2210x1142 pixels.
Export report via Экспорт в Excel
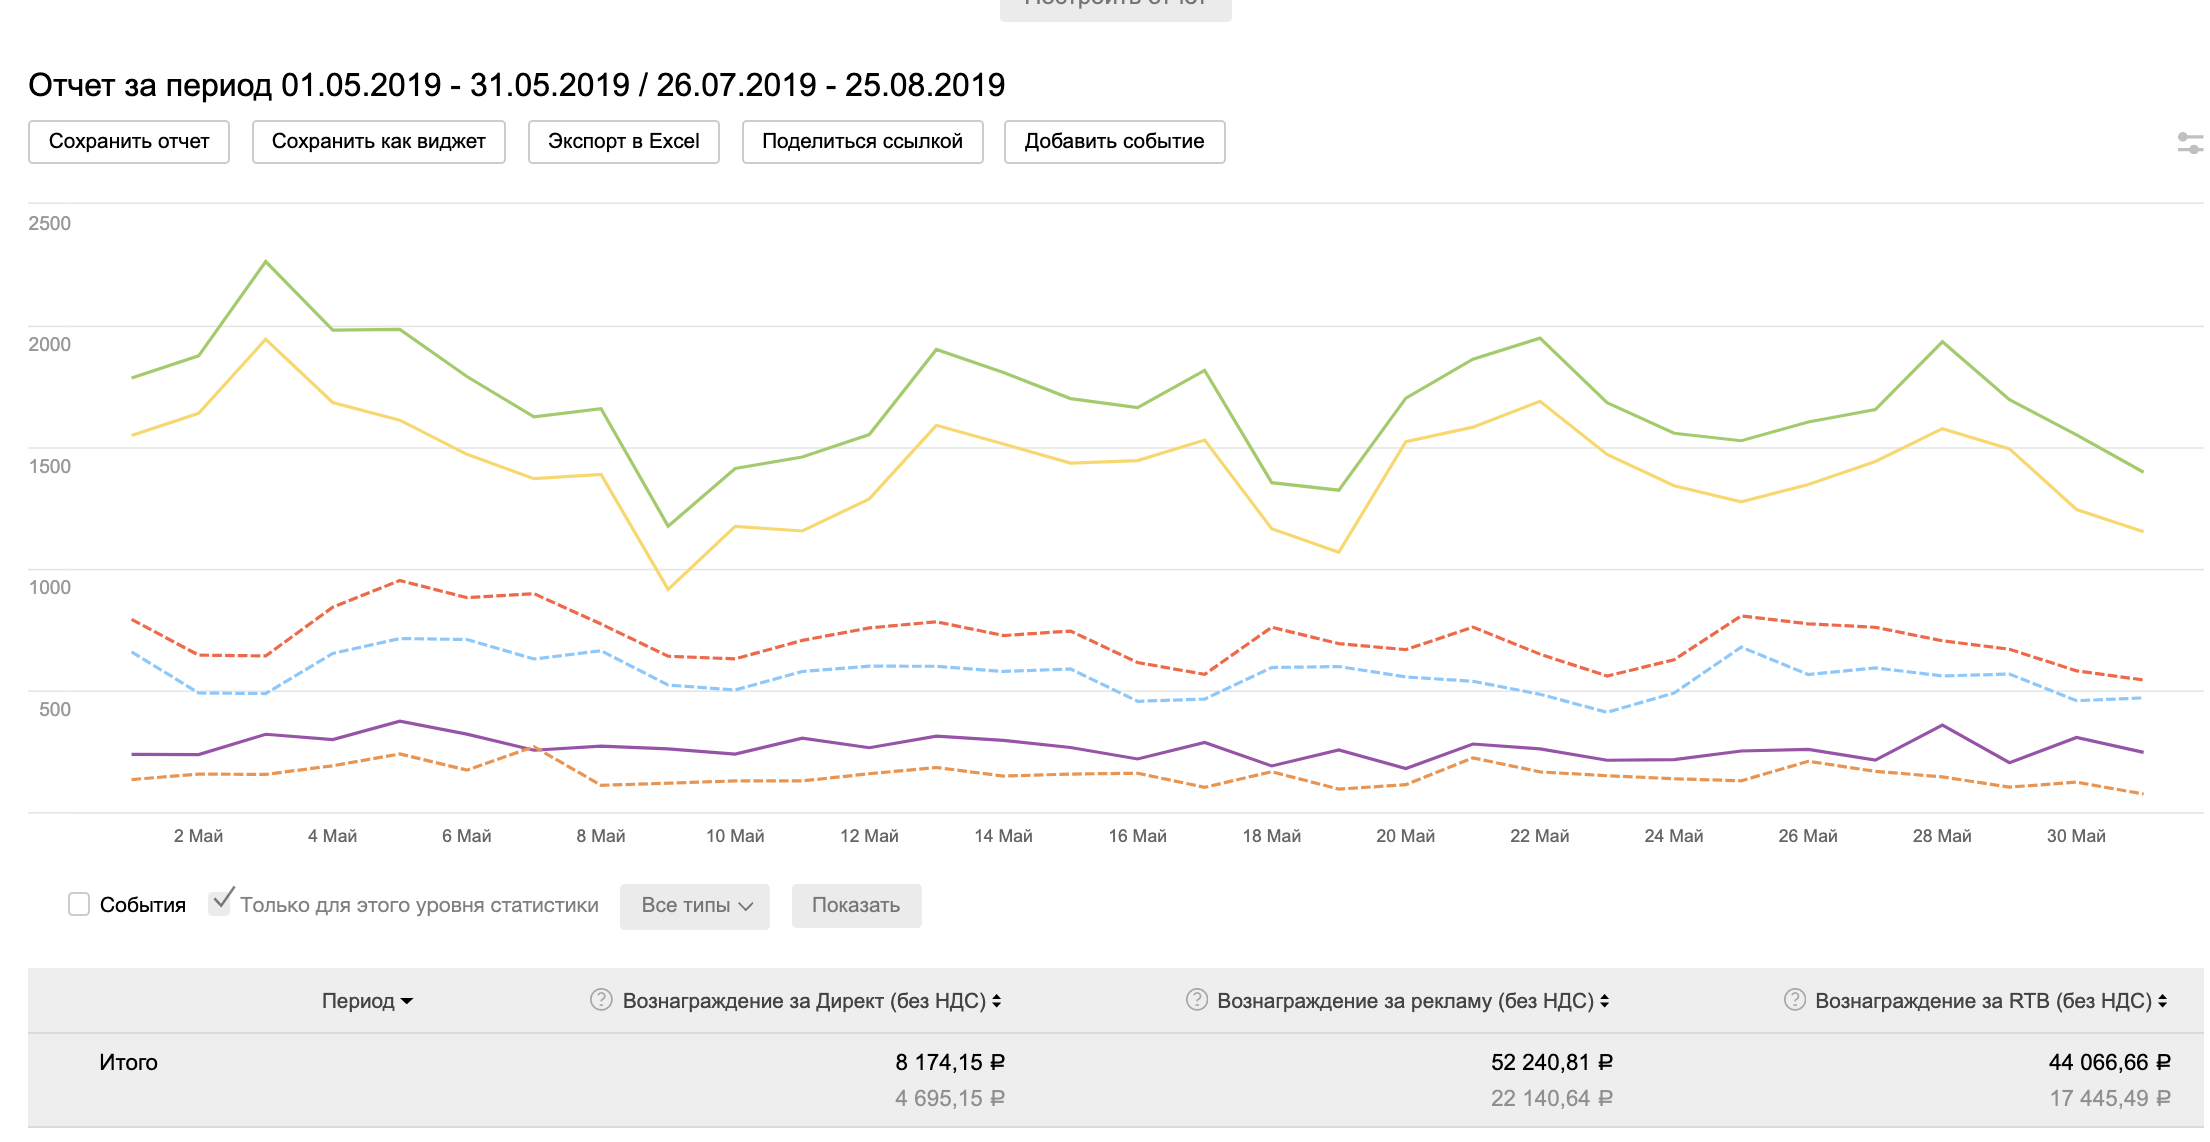point(623,142)
